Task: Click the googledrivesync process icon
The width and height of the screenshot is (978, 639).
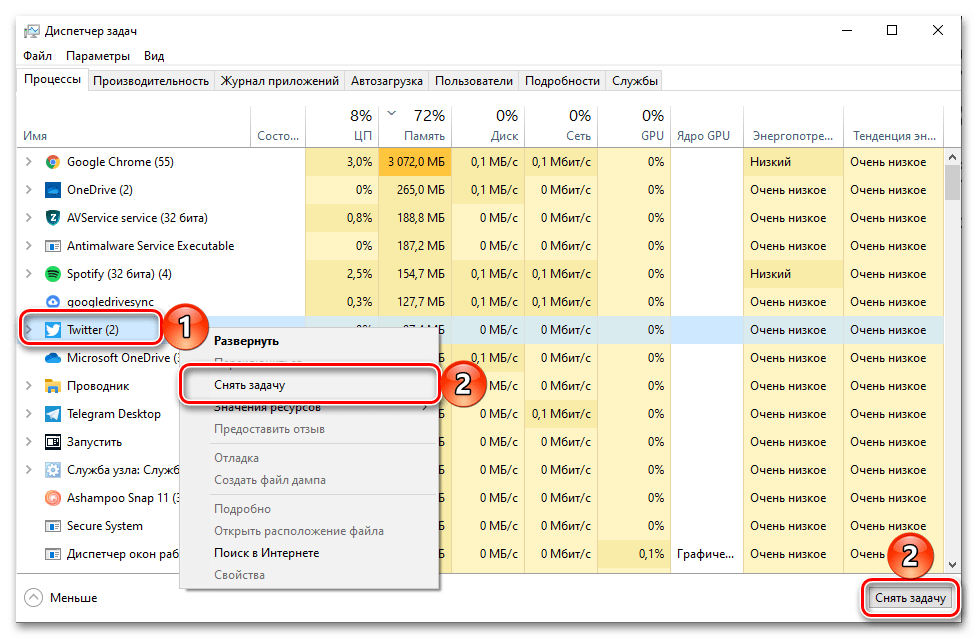Action: 53,302
